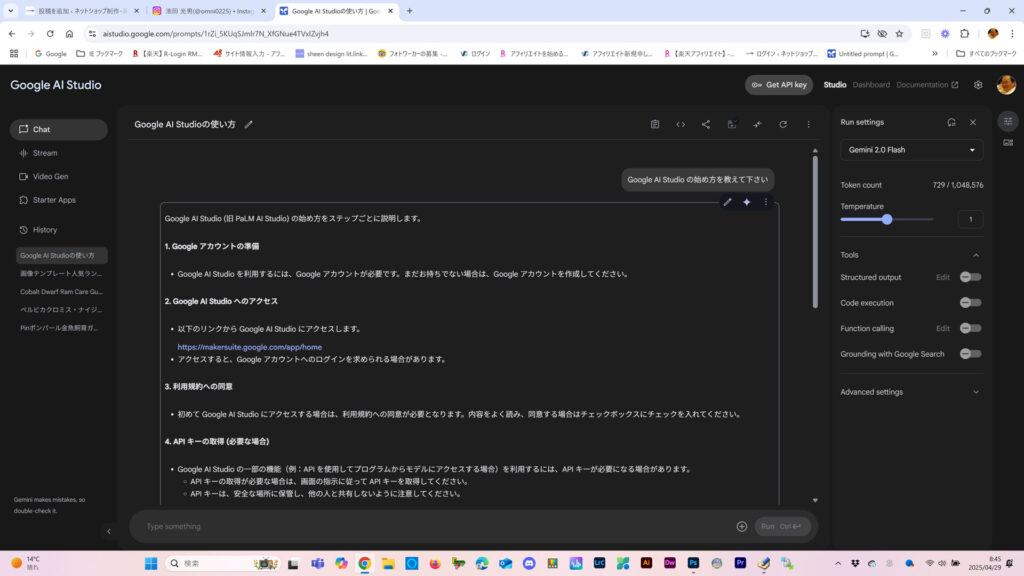
Task: Click the clear chat refresh icon
Action: click(x=782, y=124)
